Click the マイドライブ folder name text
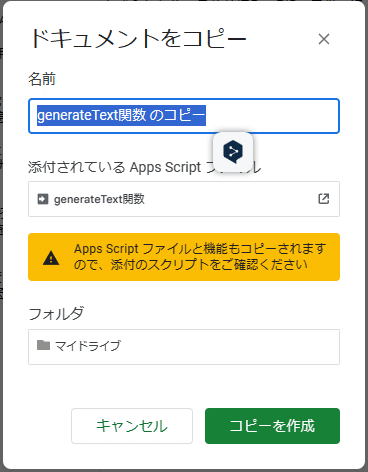The image size is (368, 472). pyautogui.click(x=88, y=346)
